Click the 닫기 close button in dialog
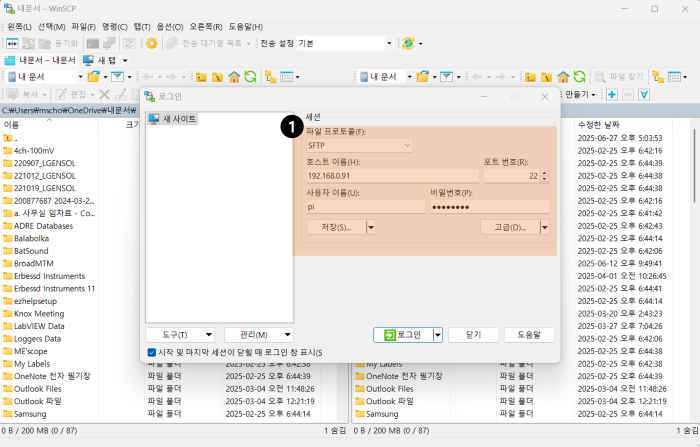 click(473, 335)
